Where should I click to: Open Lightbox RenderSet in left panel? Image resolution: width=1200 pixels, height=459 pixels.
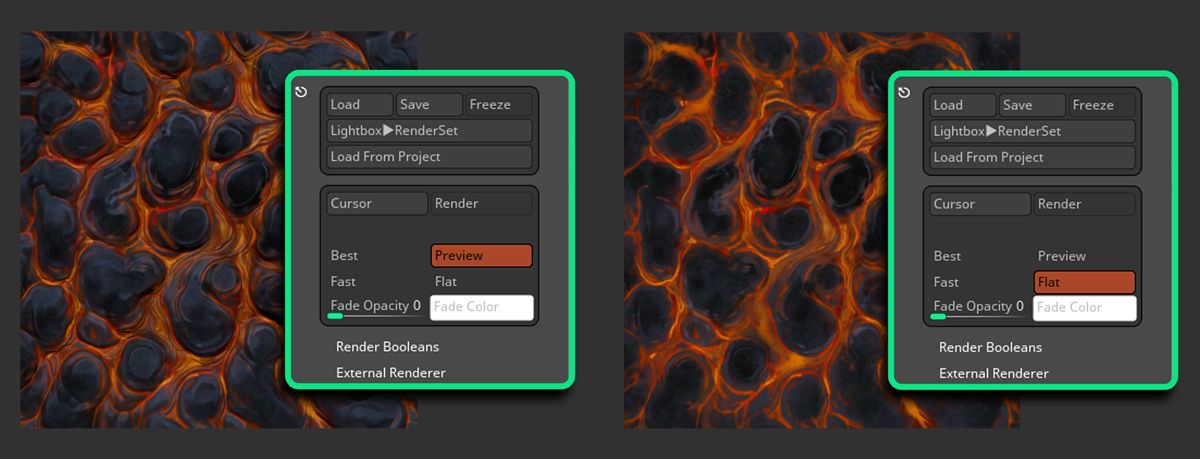click(430, 130)
